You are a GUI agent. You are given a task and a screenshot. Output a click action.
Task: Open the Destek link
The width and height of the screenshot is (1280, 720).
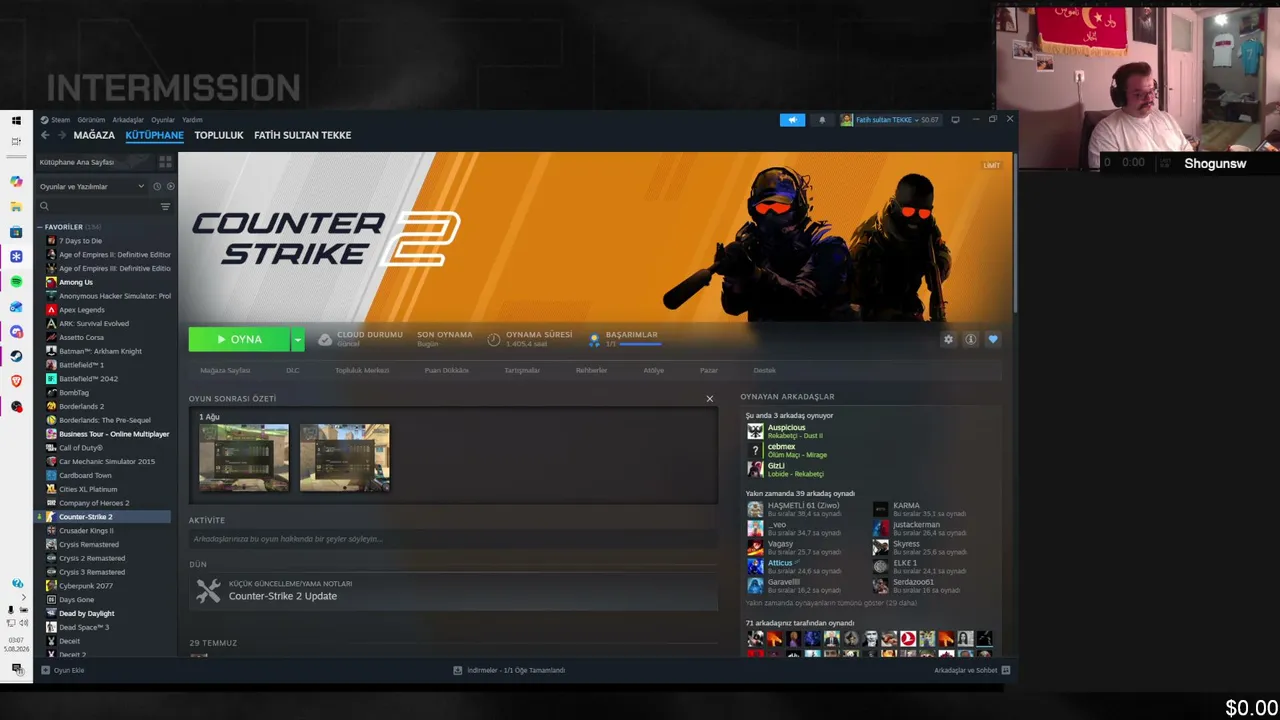(764, 370)
